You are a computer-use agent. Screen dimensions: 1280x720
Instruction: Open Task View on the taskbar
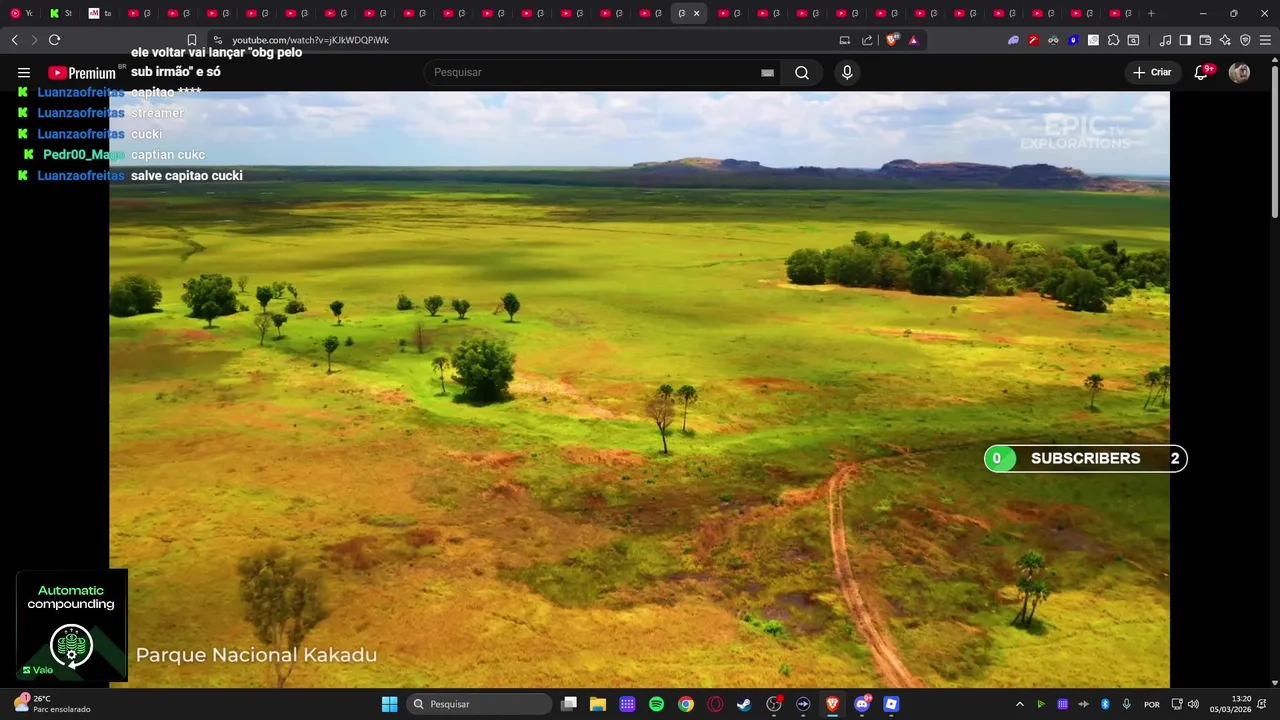coord(568,704)
